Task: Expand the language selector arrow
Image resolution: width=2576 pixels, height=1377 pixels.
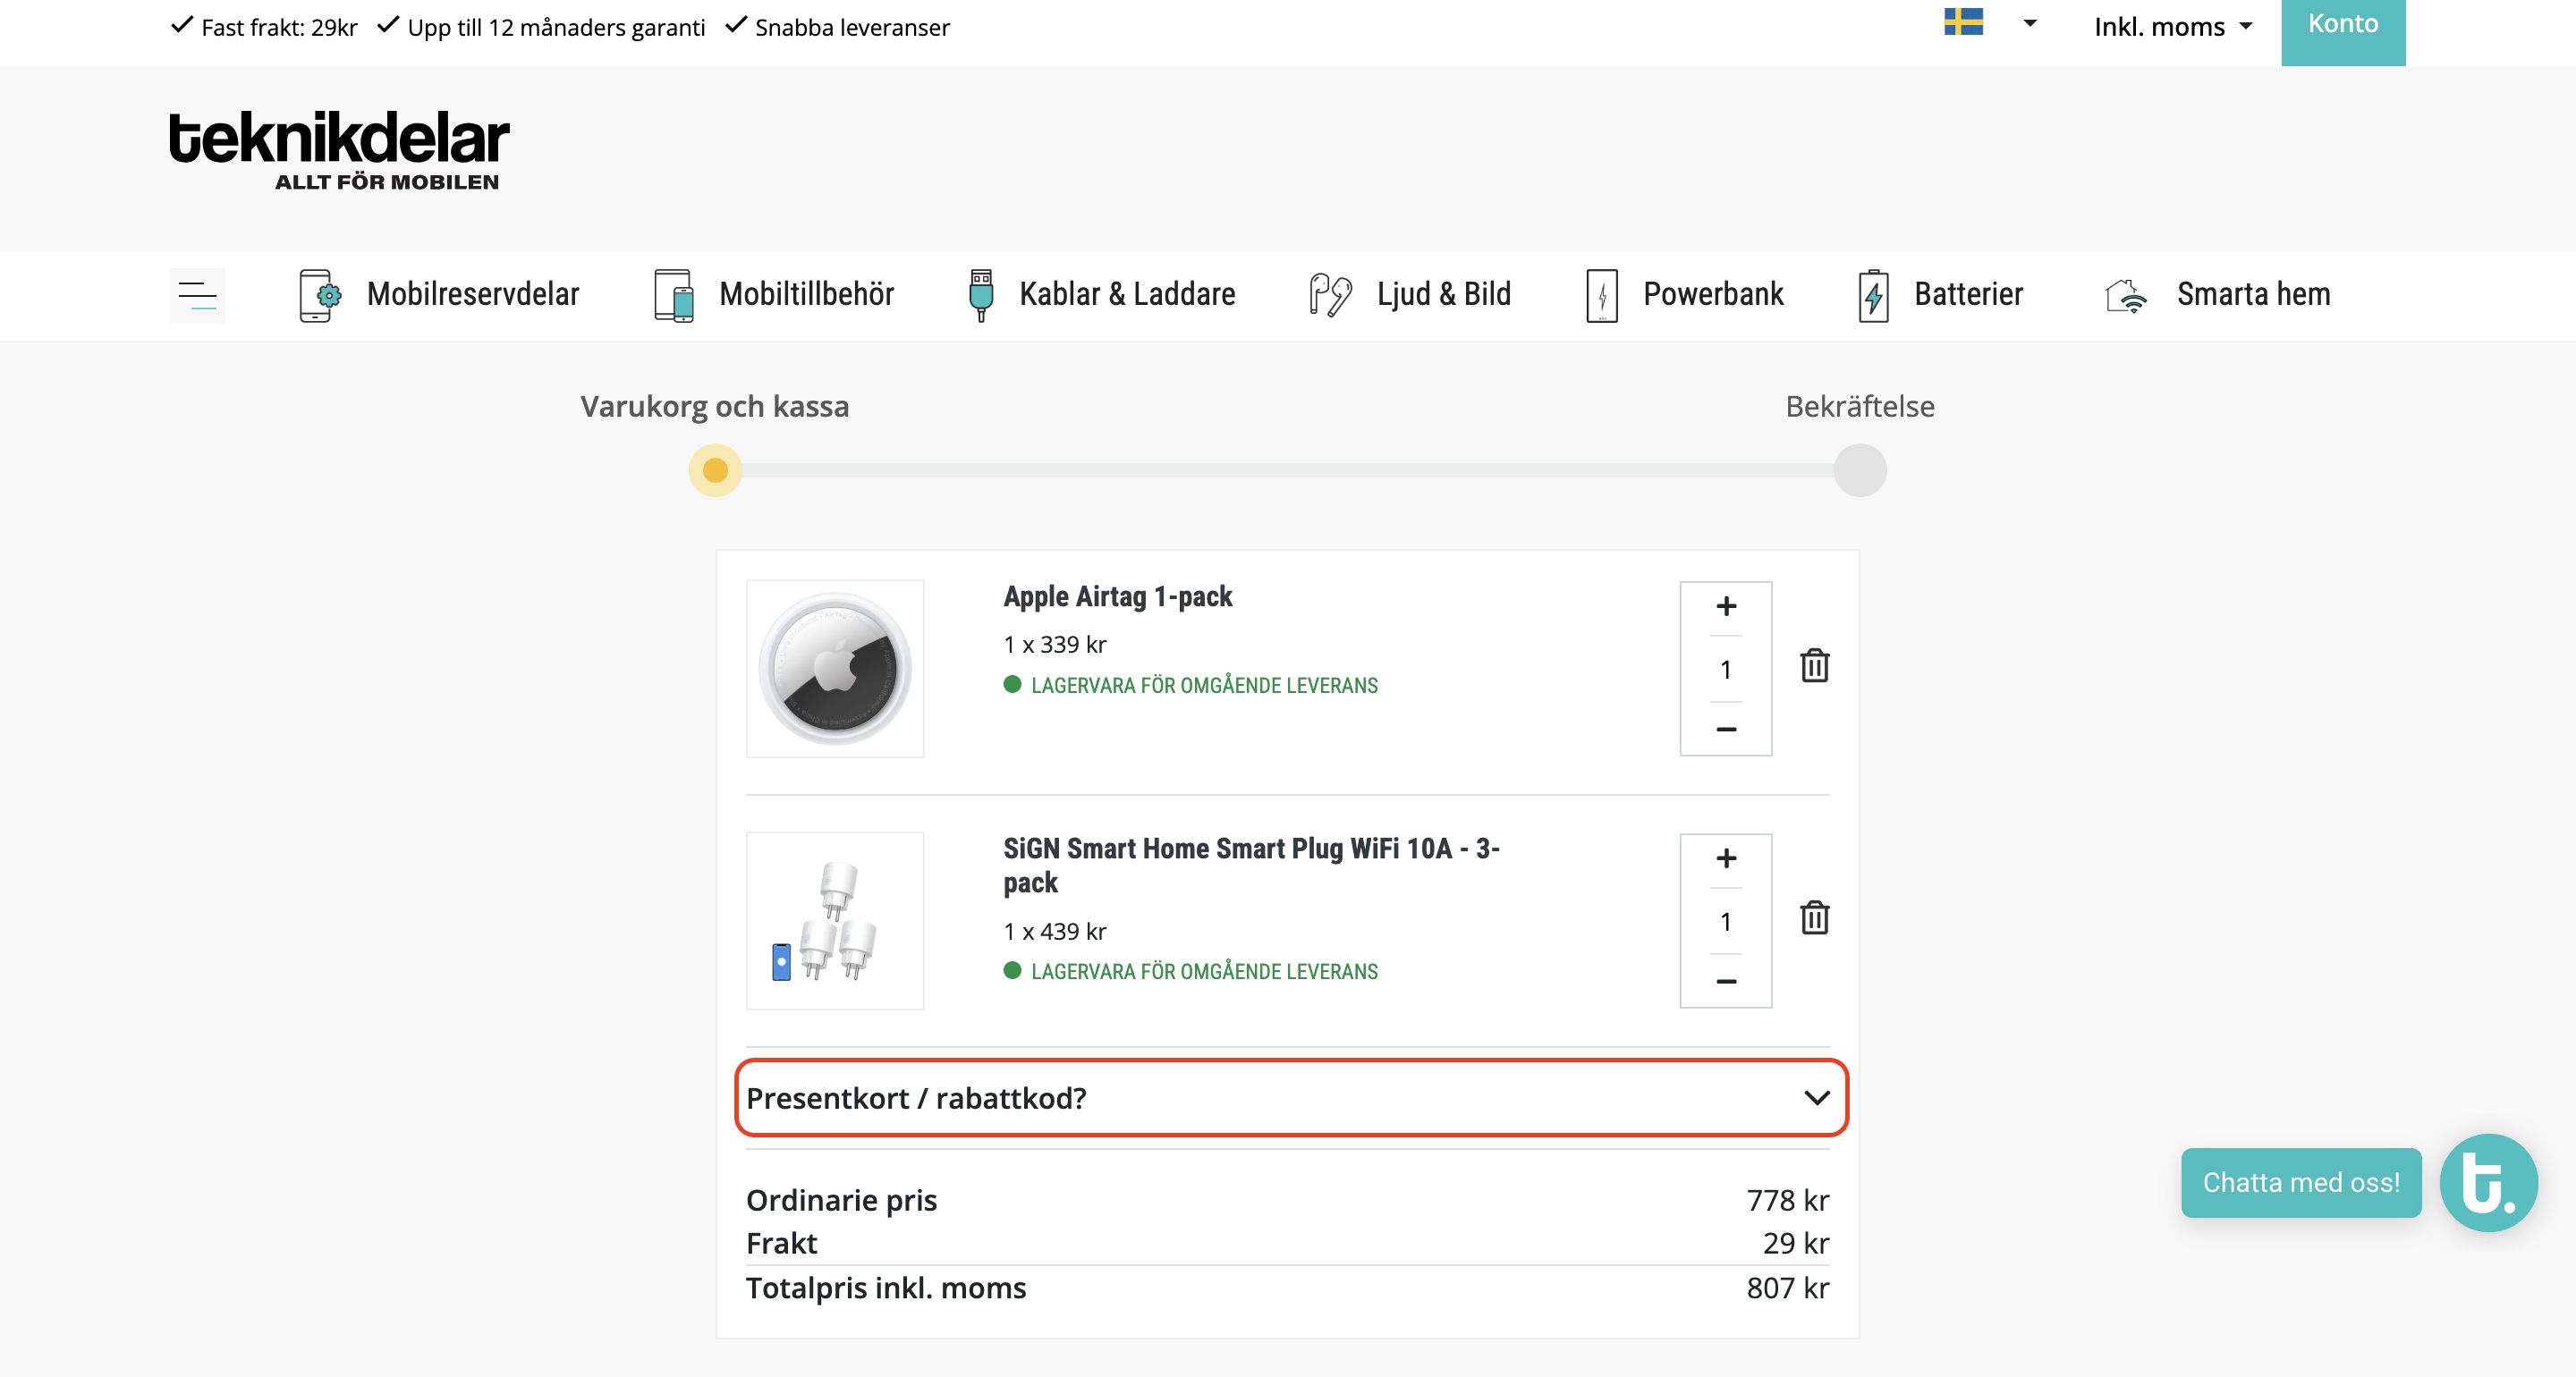Action: 2029,23
